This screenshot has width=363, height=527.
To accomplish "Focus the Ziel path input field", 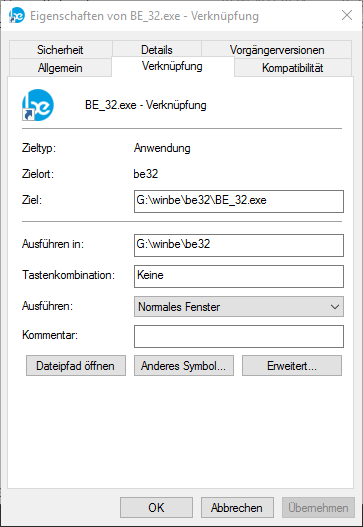I will coord(239,202).
